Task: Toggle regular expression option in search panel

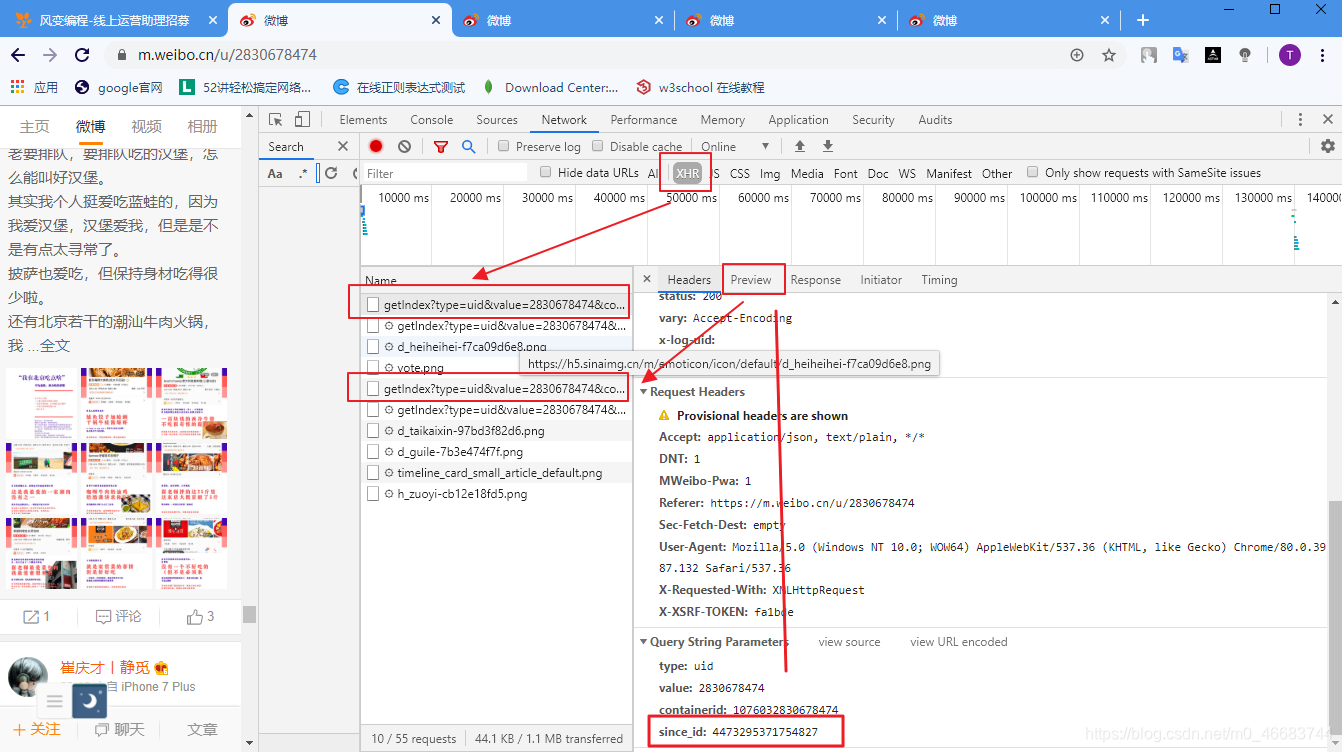Action: click(303, 173)
